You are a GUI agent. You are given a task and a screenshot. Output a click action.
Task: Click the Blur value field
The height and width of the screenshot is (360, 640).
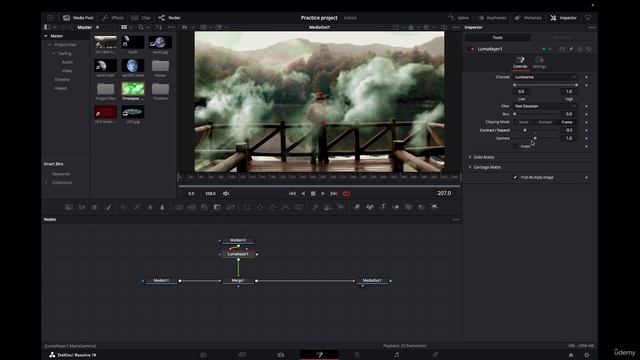coord(569,114)
